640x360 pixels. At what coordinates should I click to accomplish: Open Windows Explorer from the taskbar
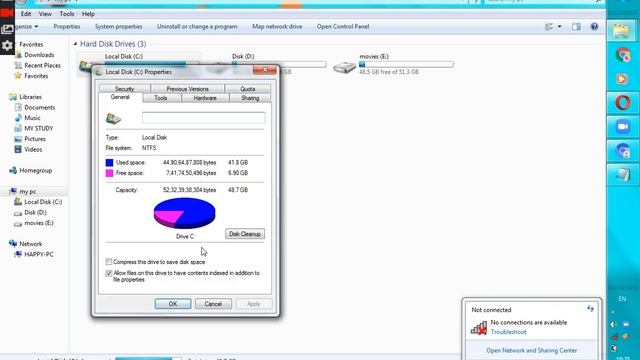(621, 31)
